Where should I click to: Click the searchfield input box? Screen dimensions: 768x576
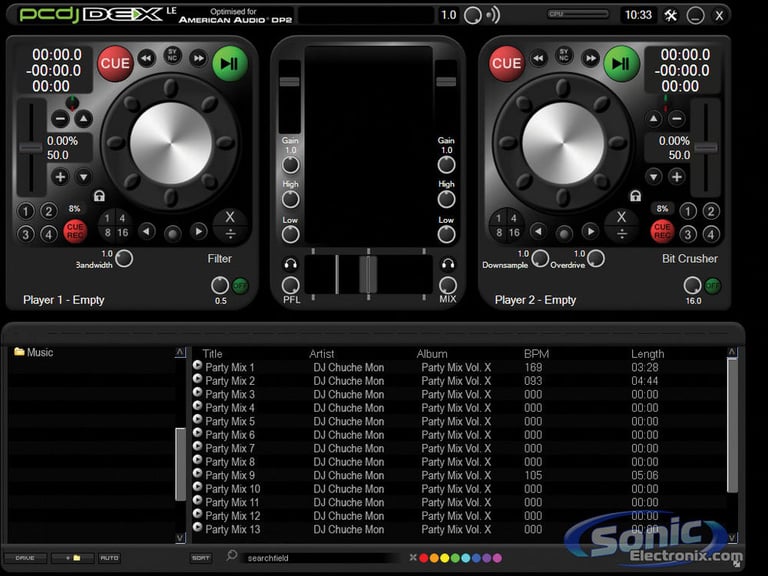pyautogui.click(x=321, y=558)
